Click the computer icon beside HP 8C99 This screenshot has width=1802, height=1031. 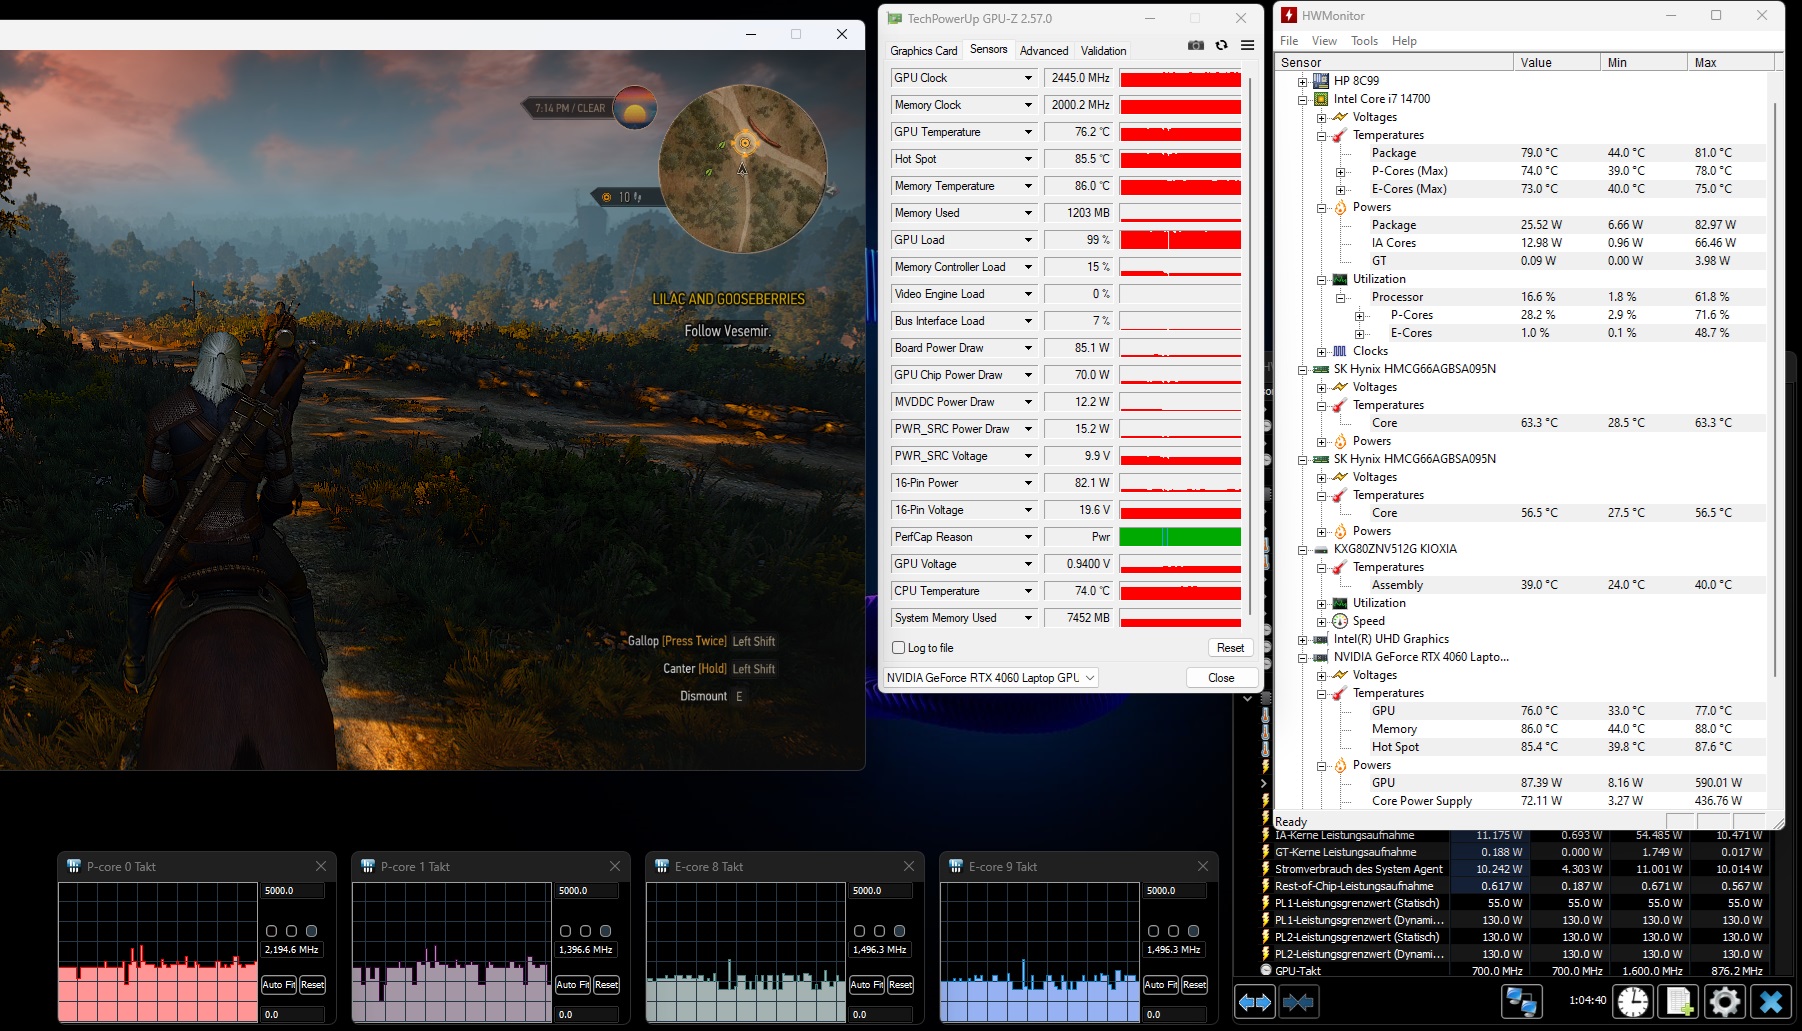[1321, 81]
